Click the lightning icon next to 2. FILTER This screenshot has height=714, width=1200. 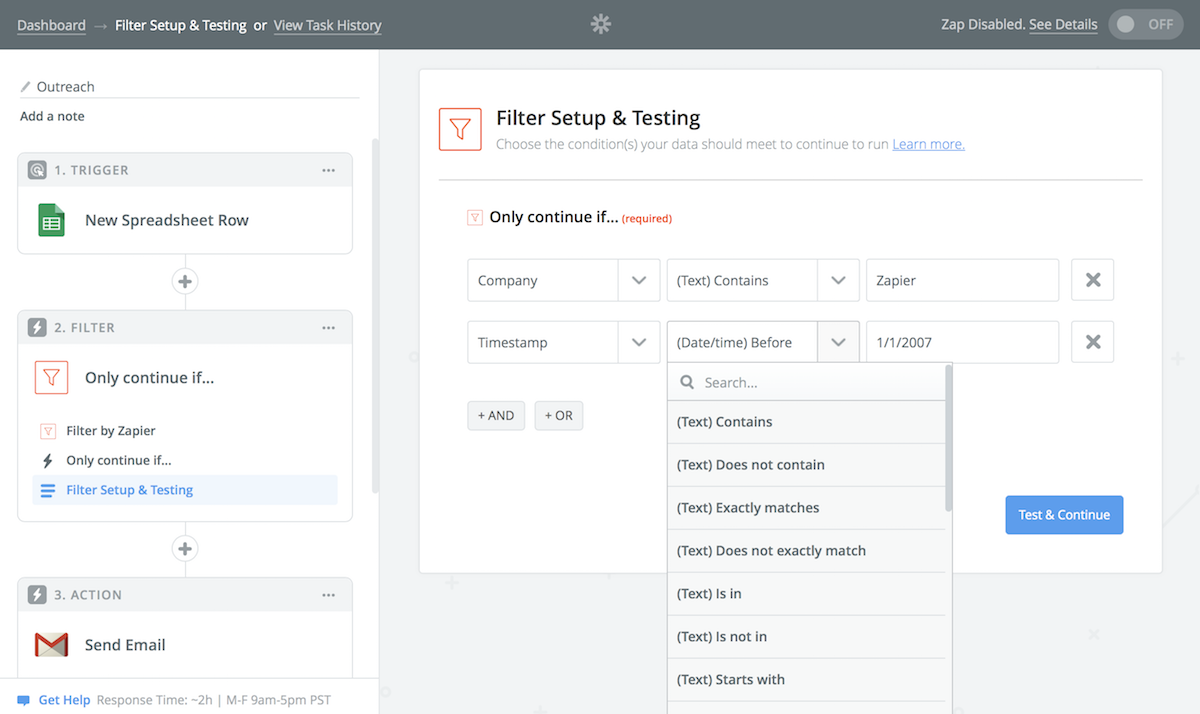[x=37, y=327]
